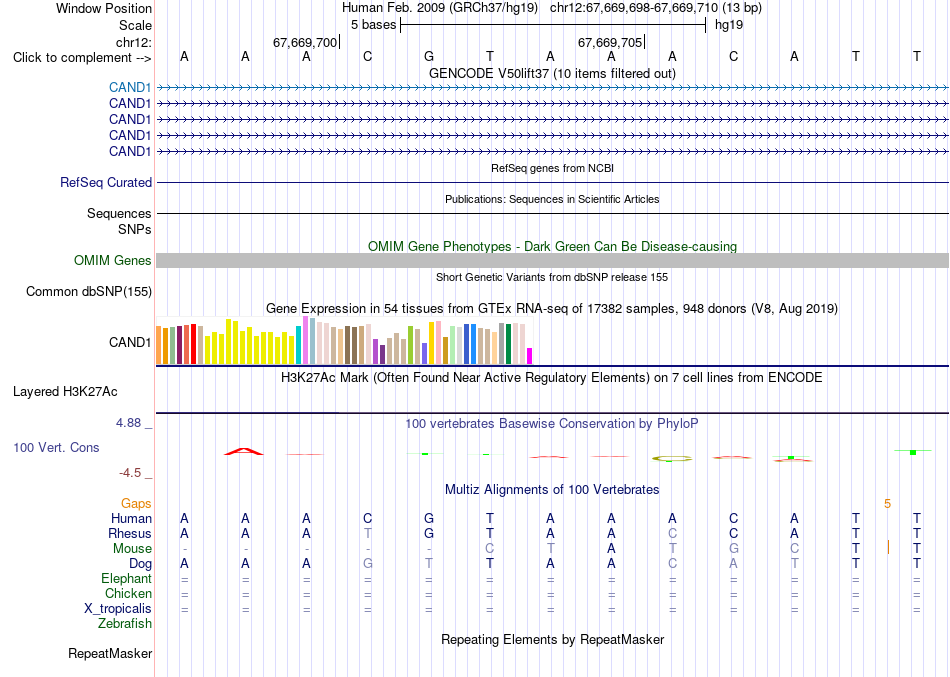Click the -4.5 lower range value
The height and width of the screenshot is (677, 950).
tap(130, 473)
